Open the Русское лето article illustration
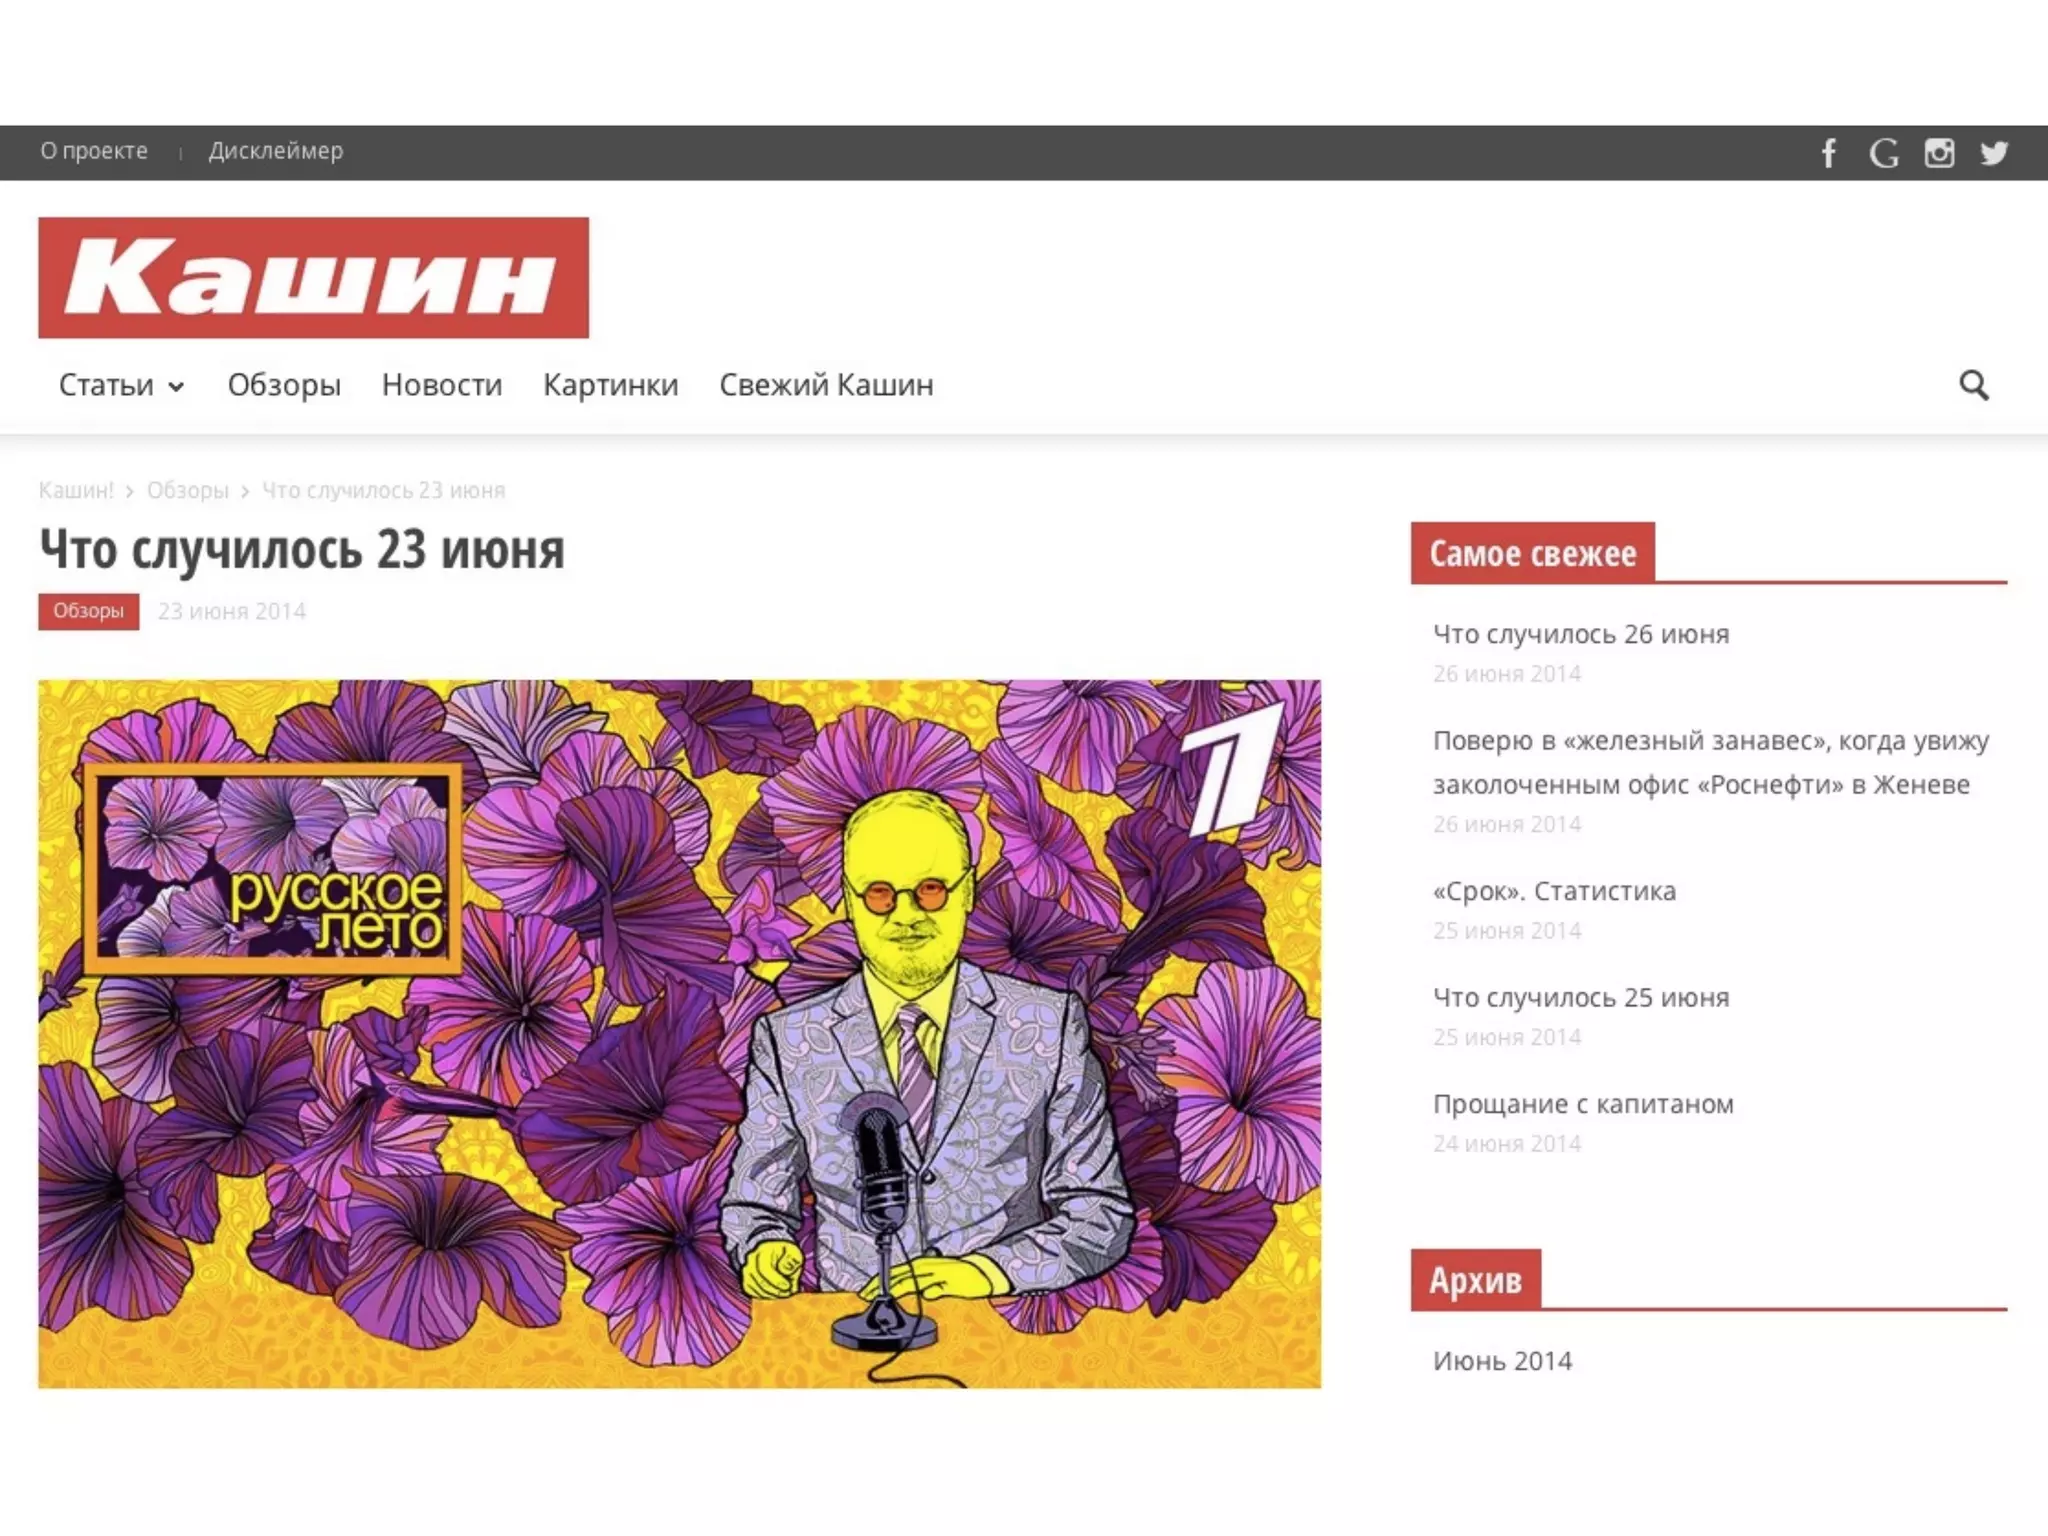 [679, 1034]
